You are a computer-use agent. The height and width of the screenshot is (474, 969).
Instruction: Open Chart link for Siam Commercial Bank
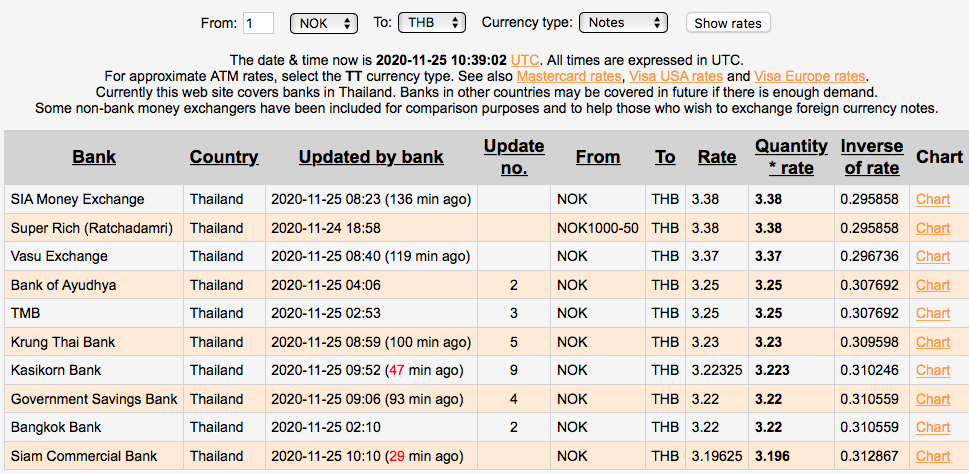[x=933, y=456]
